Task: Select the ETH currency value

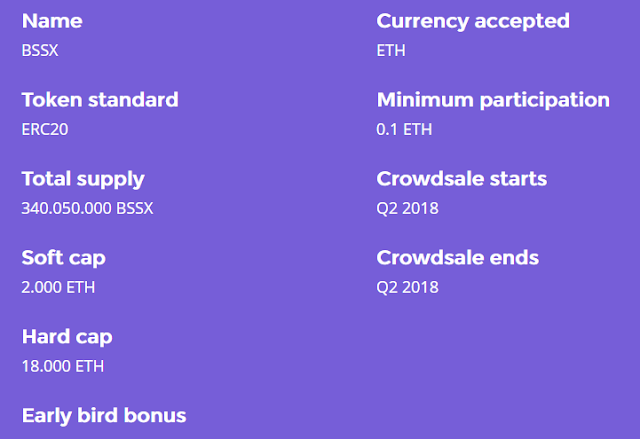Action: point(391,51)
